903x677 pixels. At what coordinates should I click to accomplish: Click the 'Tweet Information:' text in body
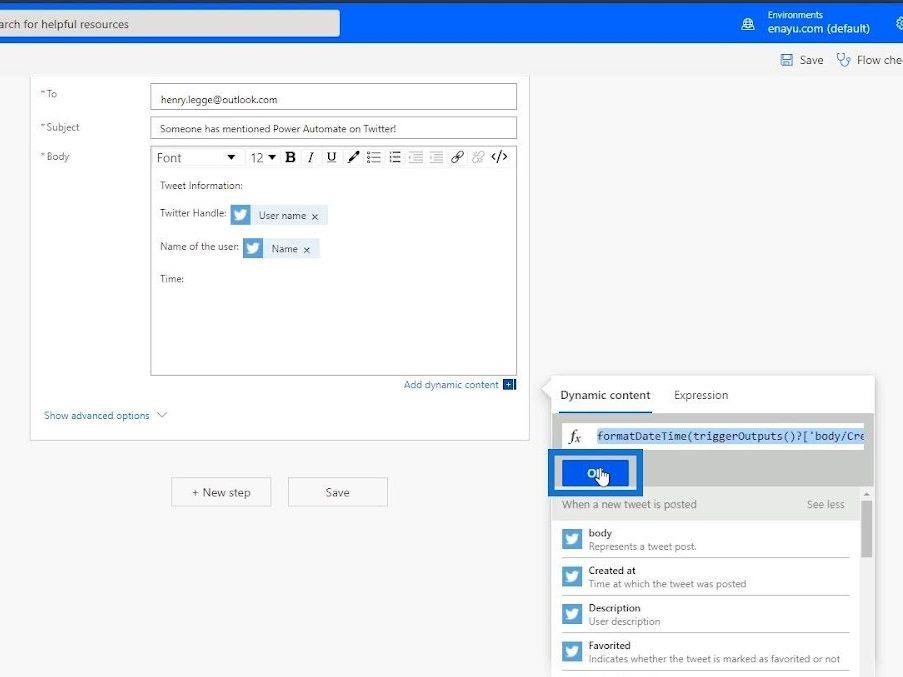(x=201, y=185)
